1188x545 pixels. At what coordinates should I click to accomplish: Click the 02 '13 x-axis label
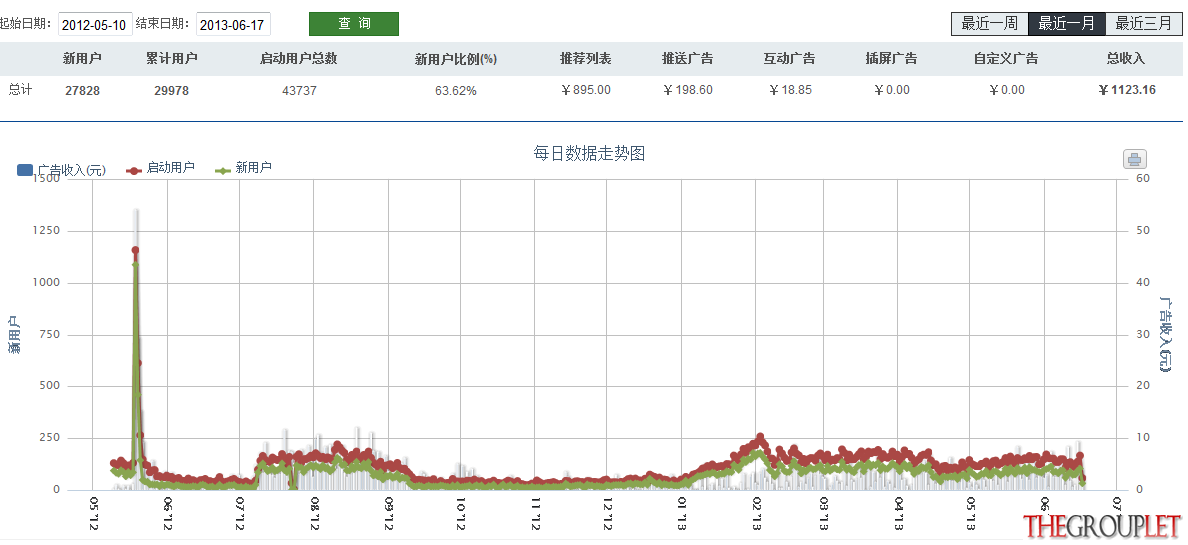tap(756, 514)
